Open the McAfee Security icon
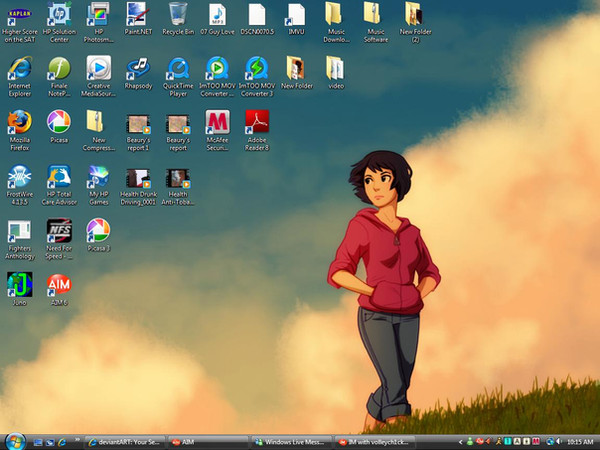 tap(217, 123)
